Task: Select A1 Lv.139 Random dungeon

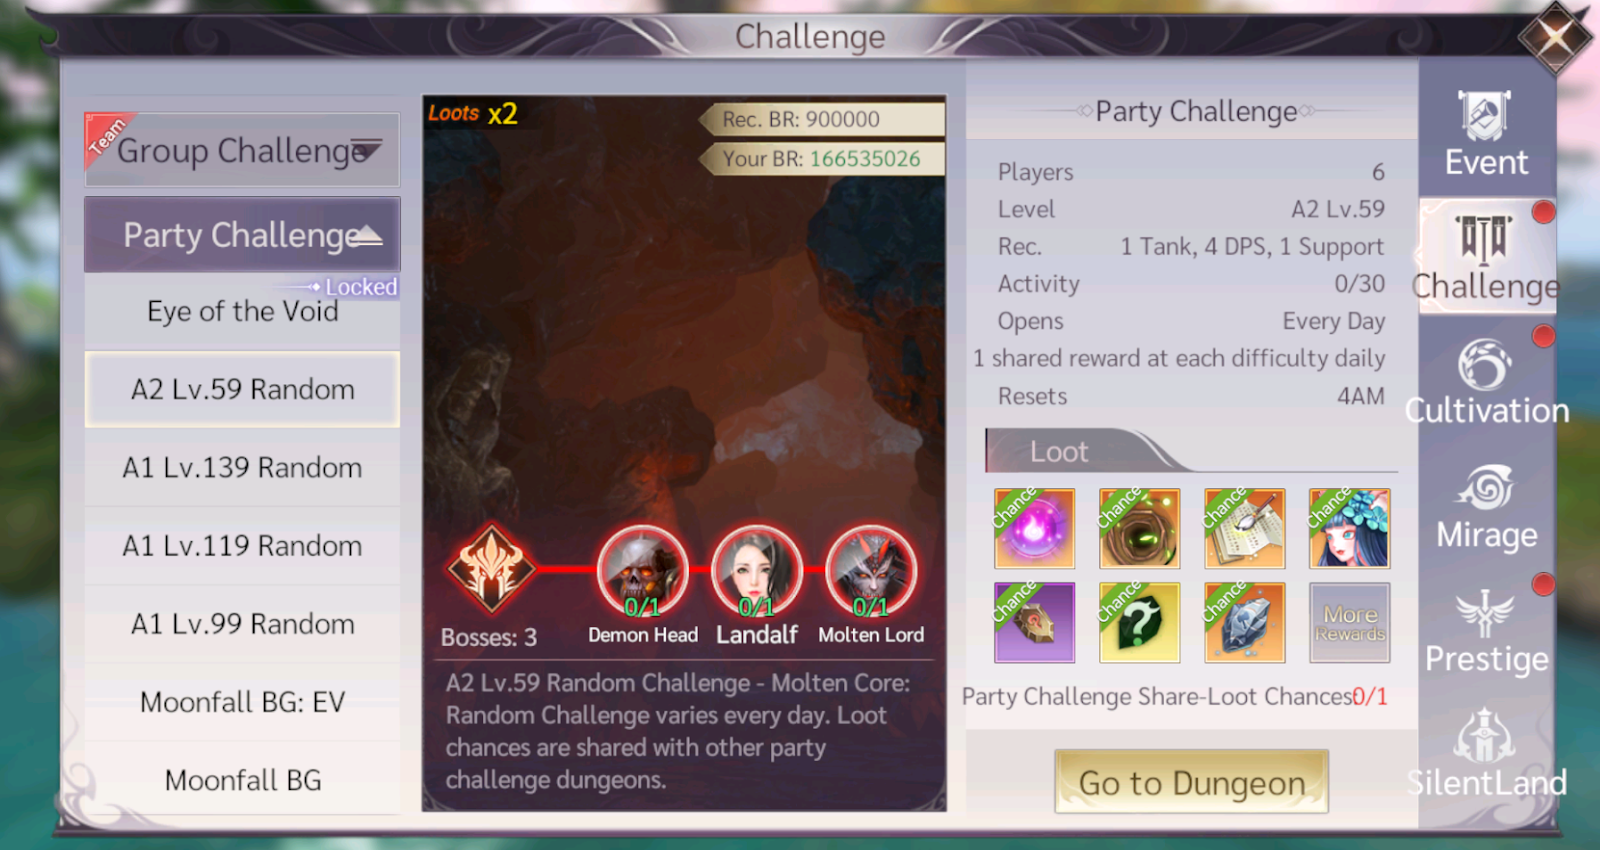Action: 242,468
